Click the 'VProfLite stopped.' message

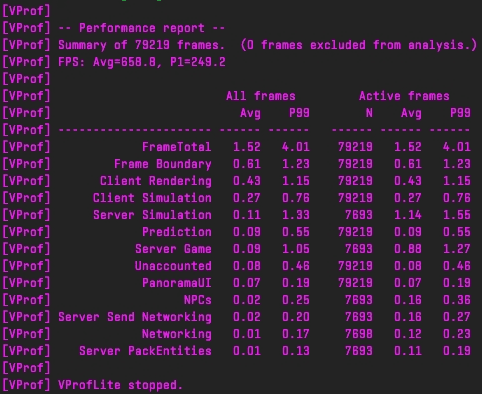[x=121, y=385]
